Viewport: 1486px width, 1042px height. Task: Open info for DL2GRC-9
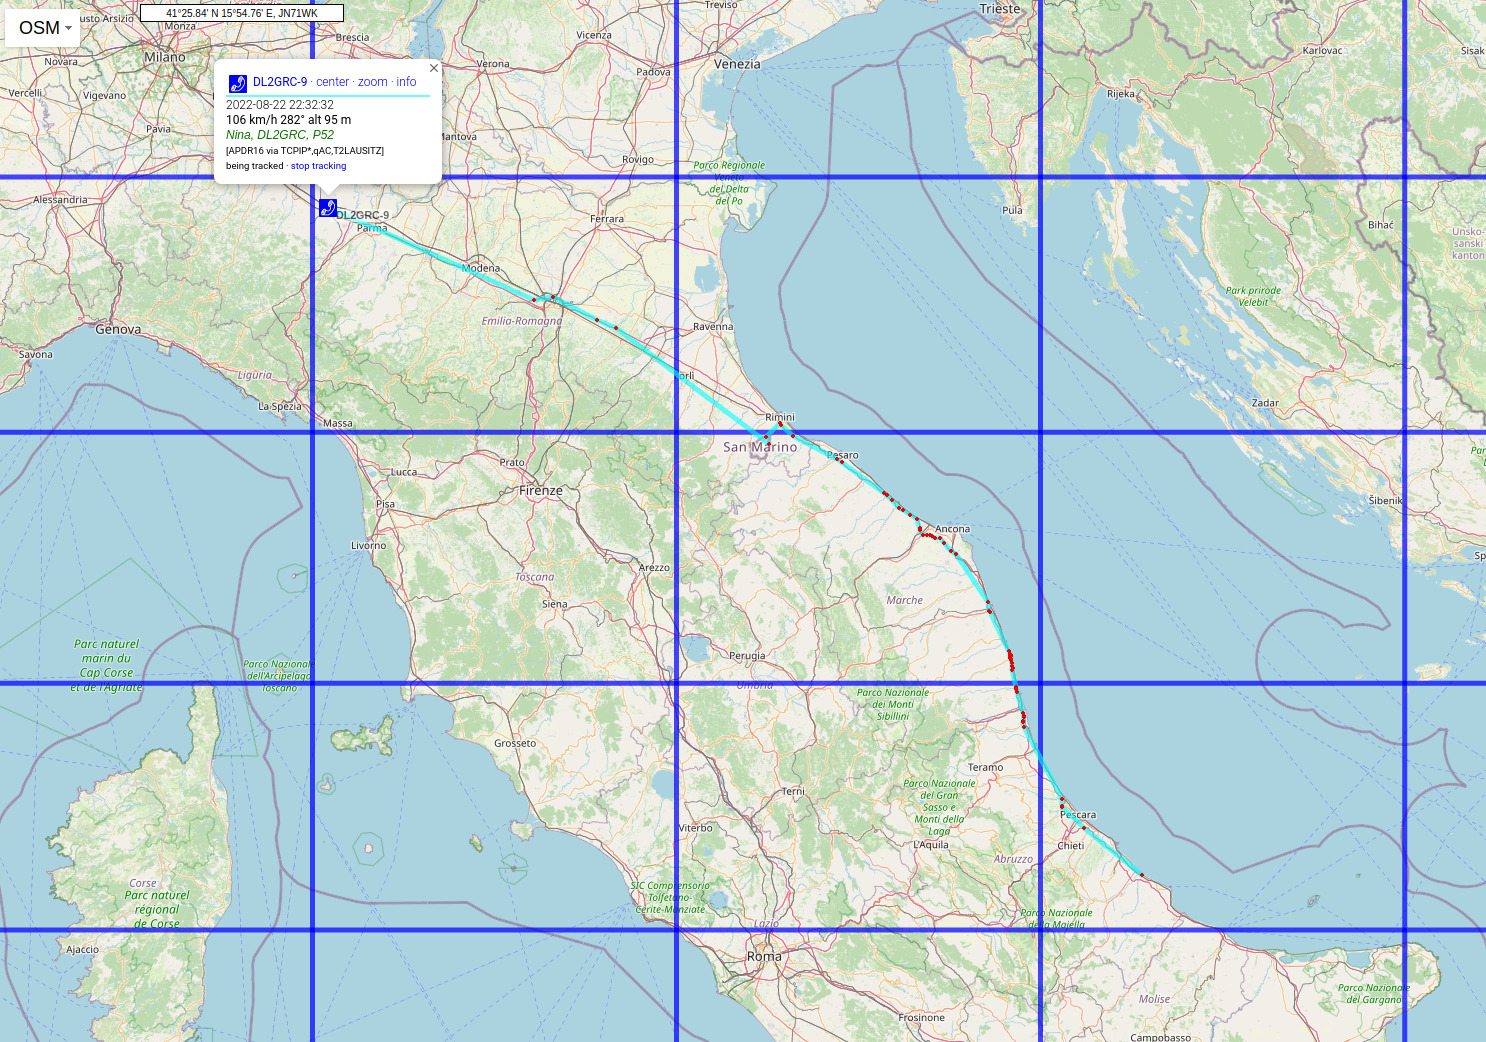tap(406, 82)
